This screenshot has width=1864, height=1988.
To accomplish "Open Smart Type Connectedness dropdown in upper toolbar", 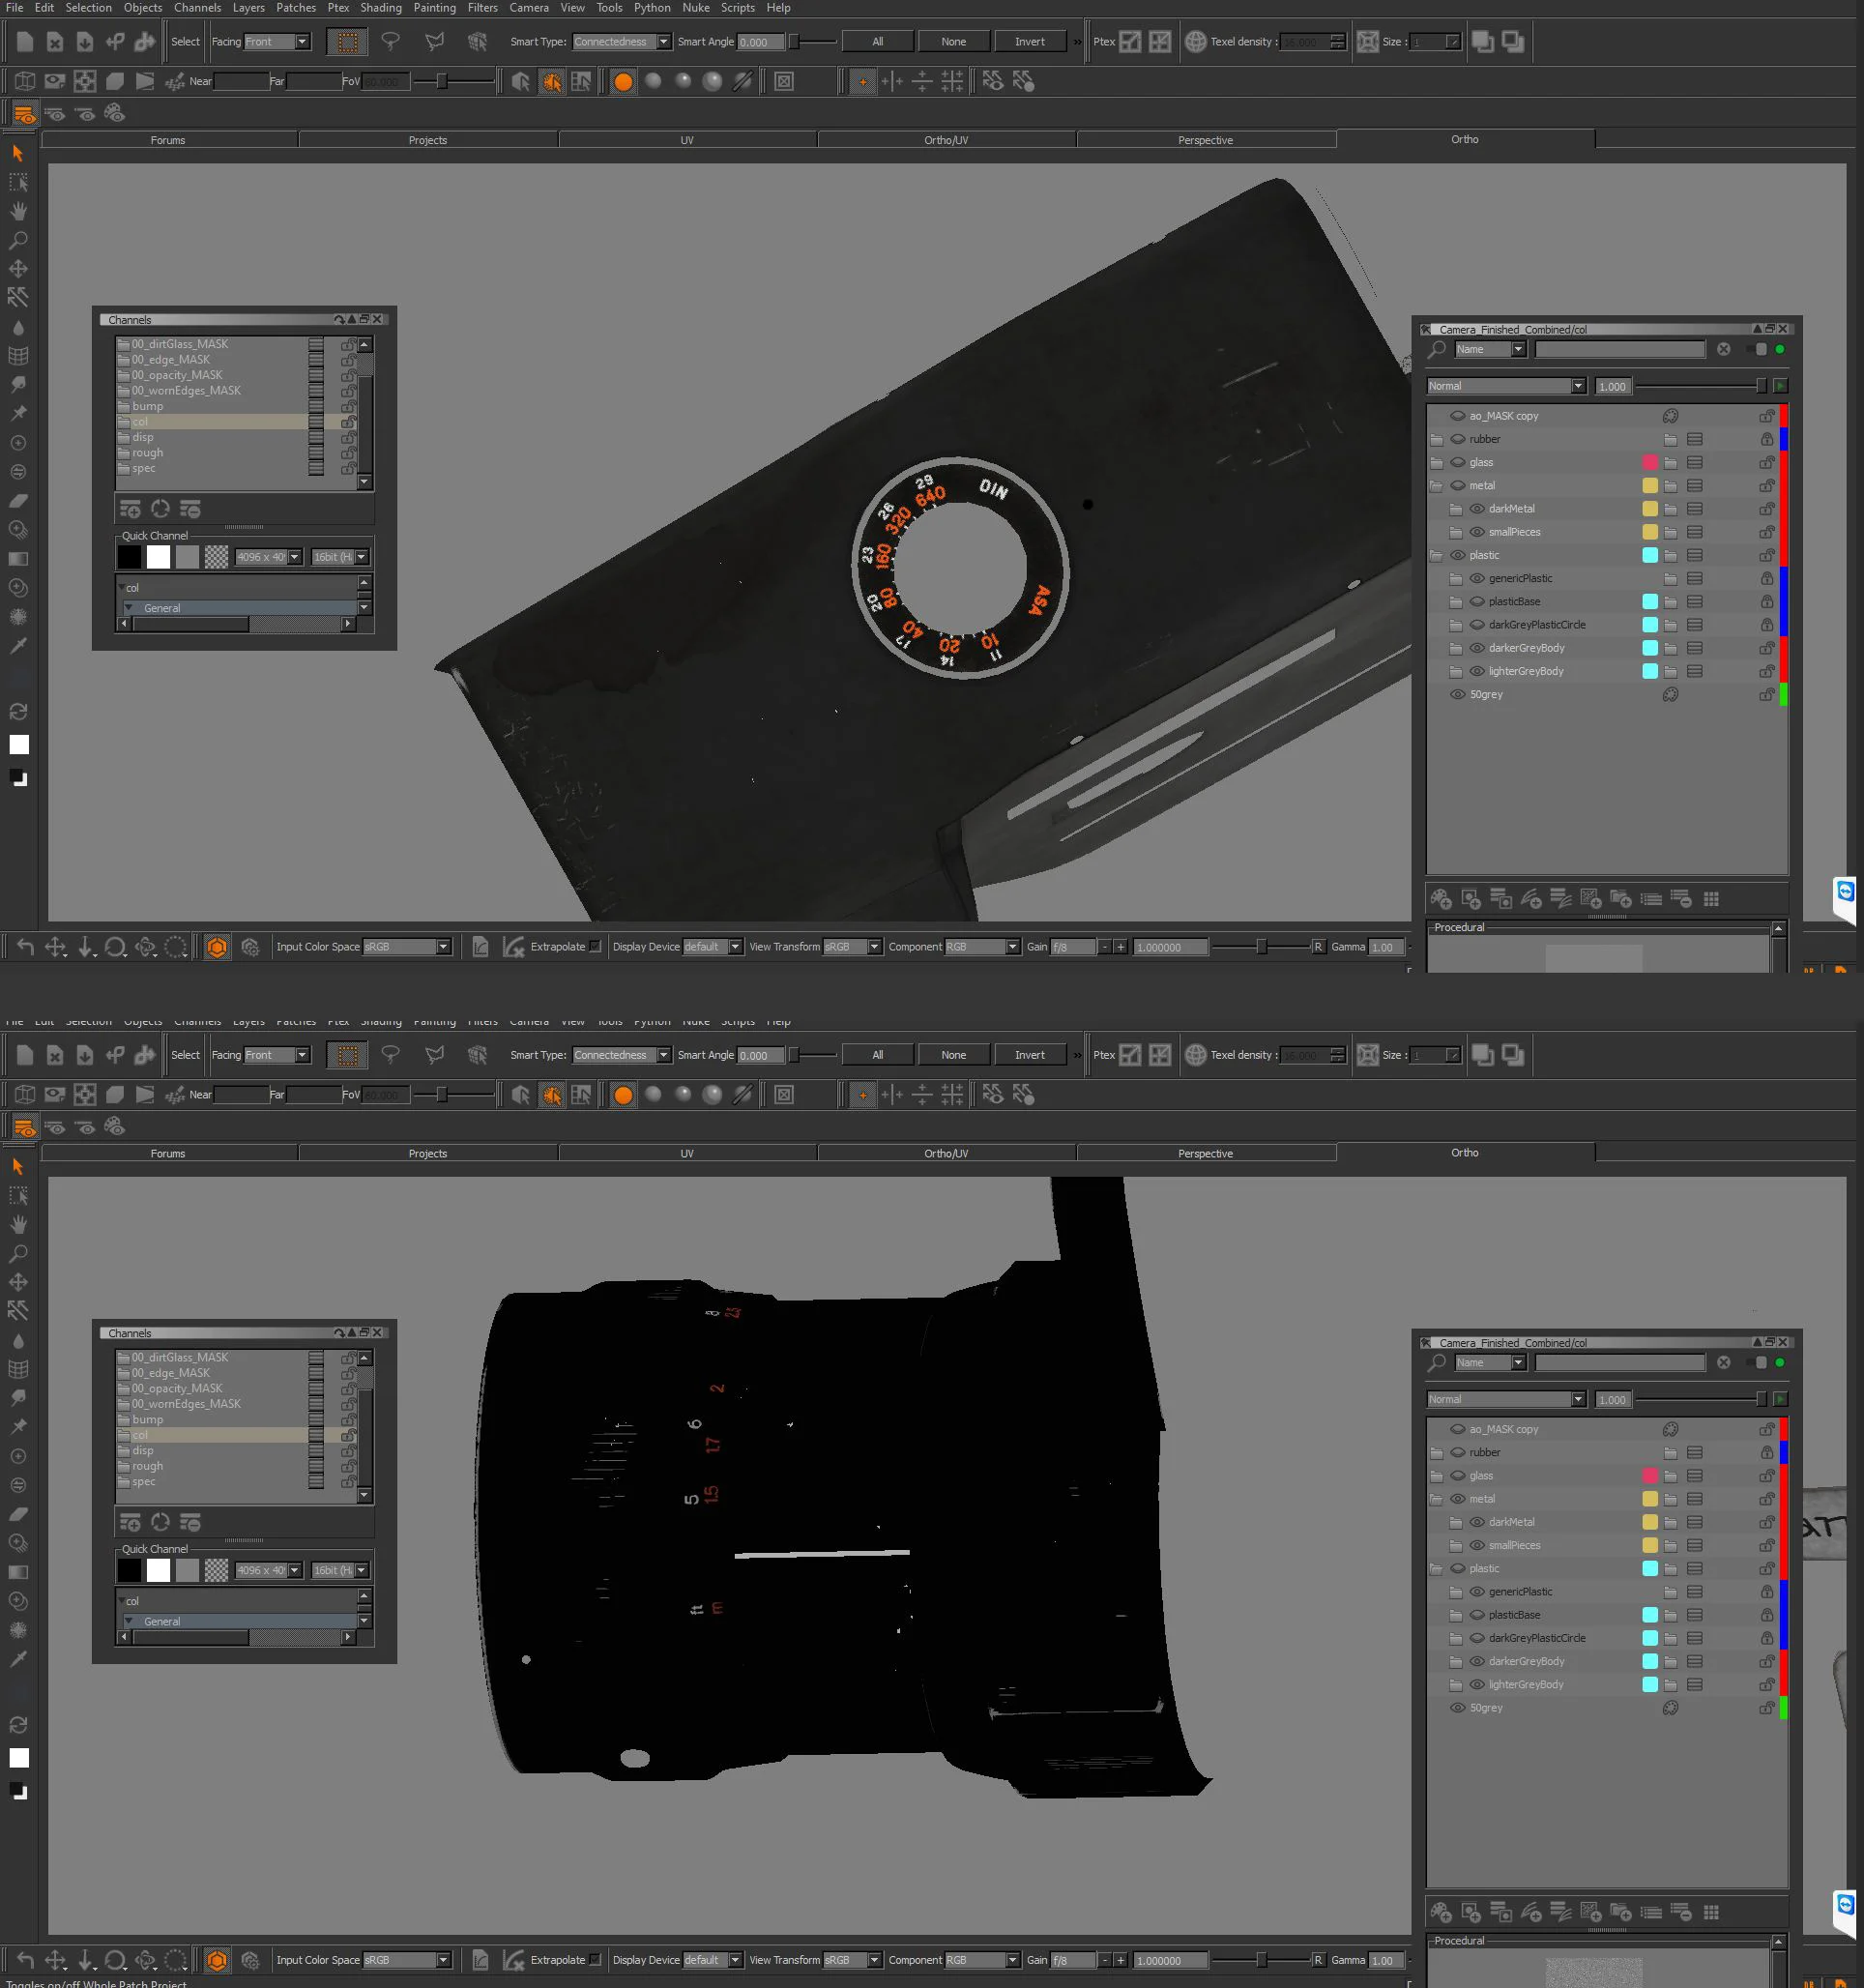I will 663,42.
